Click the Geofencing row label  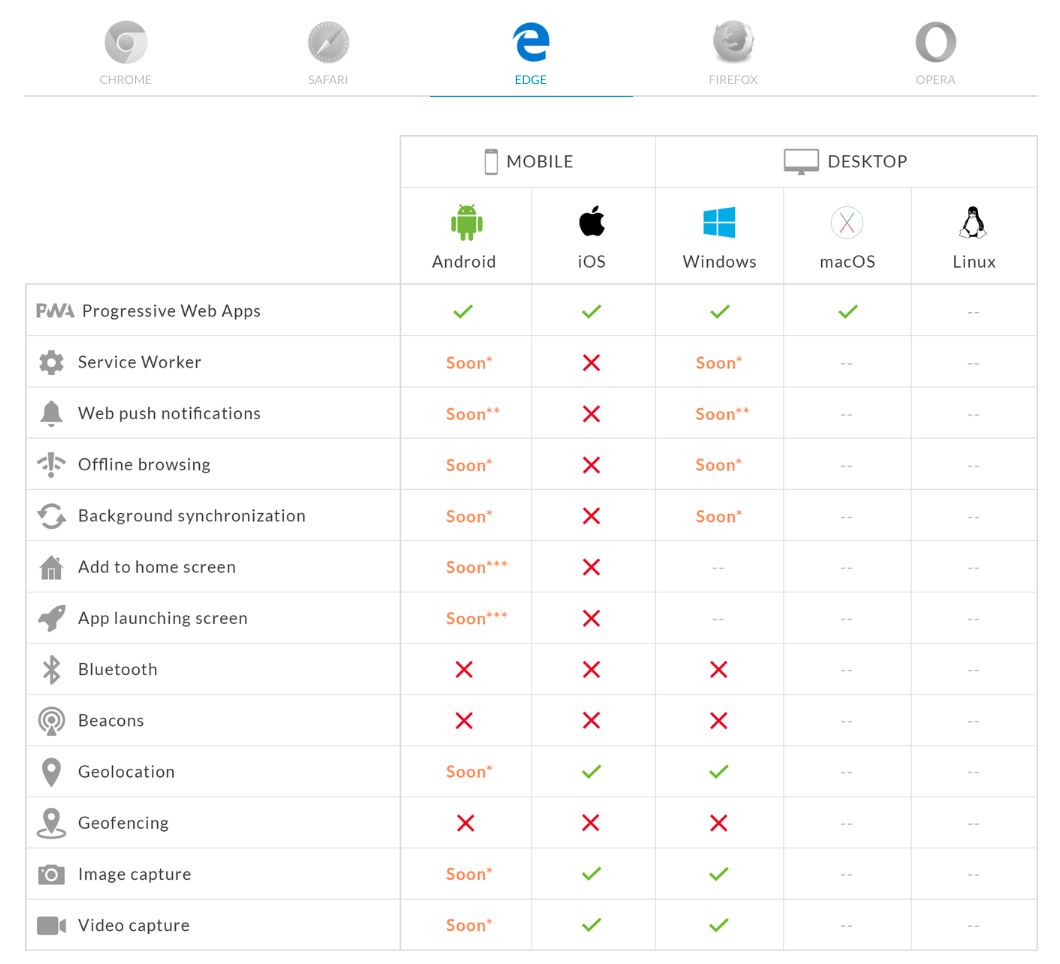[123, 823]
